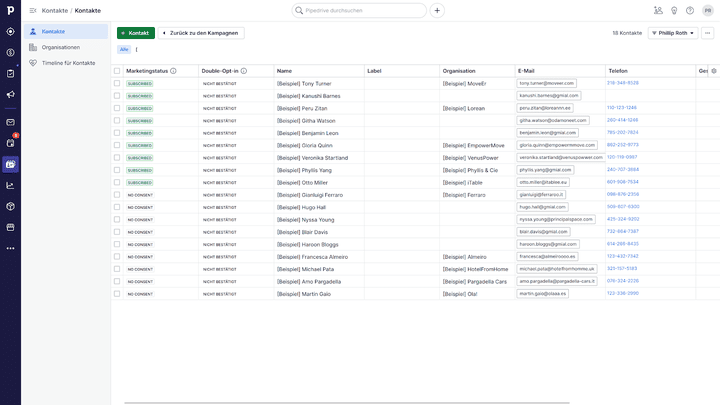Open the three-dot more actions button

pyautogui.click(x=707, y=33)
